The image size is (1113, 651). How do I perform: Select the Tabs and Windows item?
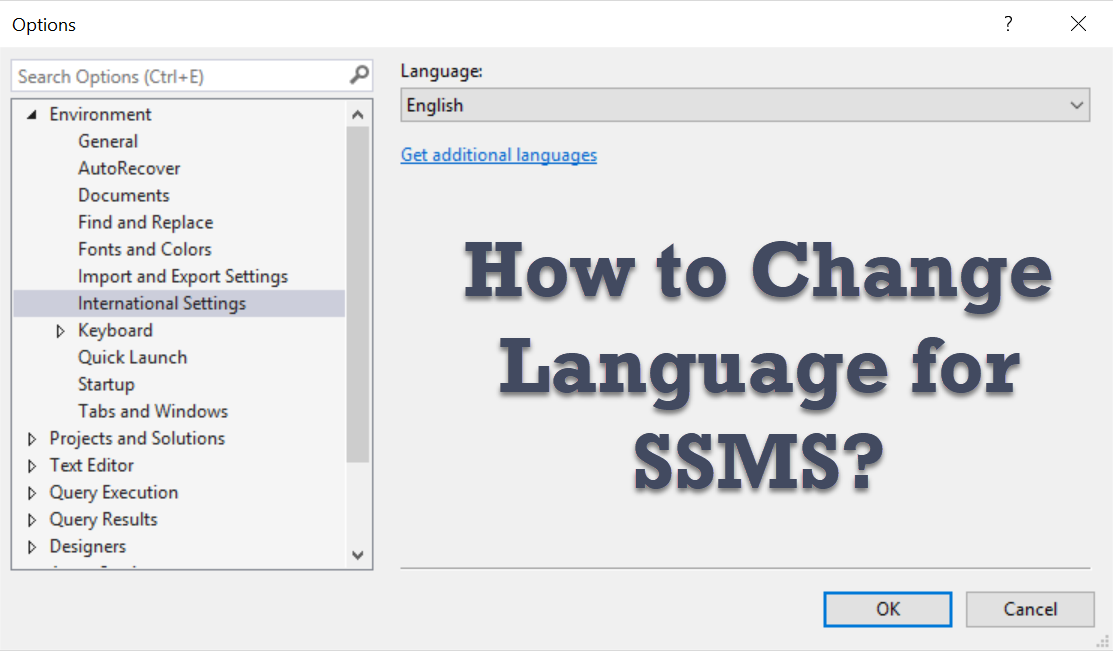[153, 412]
